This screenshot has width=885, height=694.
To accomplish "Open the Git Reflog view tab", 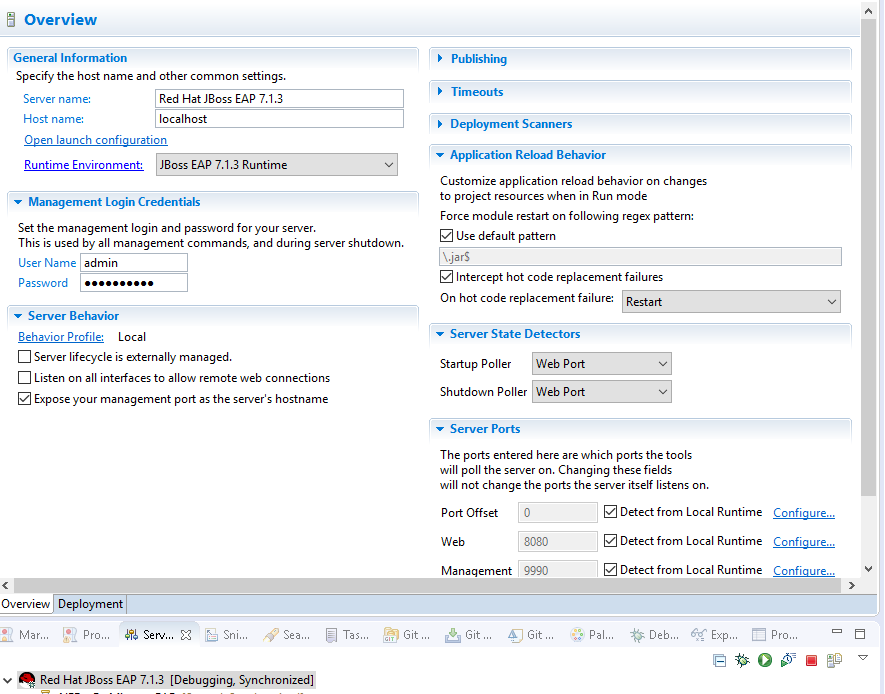I will click(531, 635).
